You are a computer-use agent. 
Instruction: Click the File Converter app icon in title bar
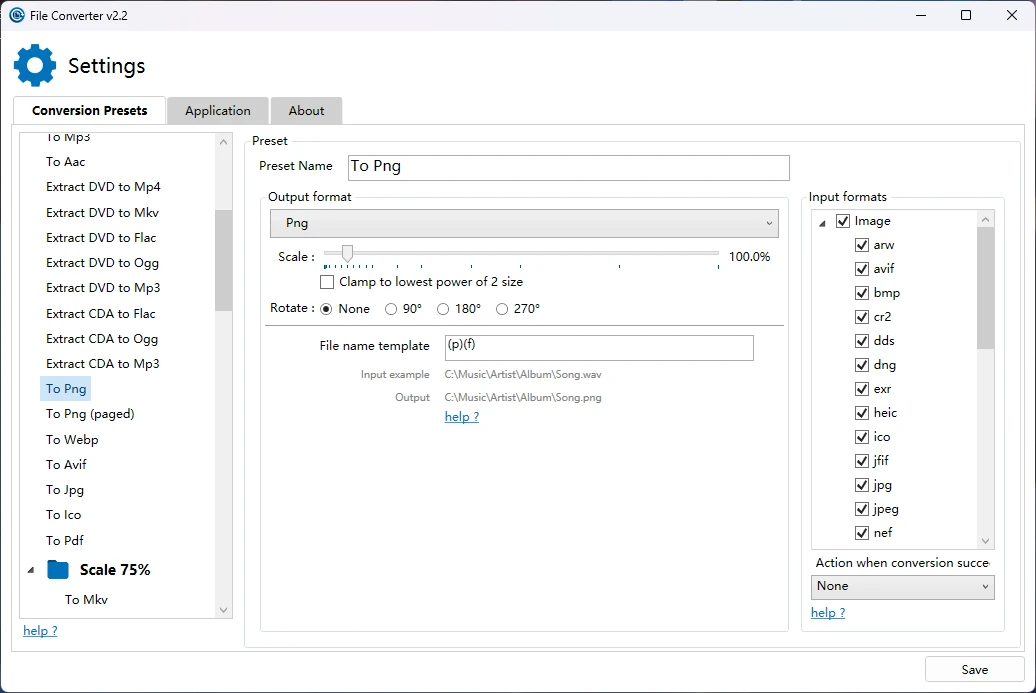tap(17, 15)
